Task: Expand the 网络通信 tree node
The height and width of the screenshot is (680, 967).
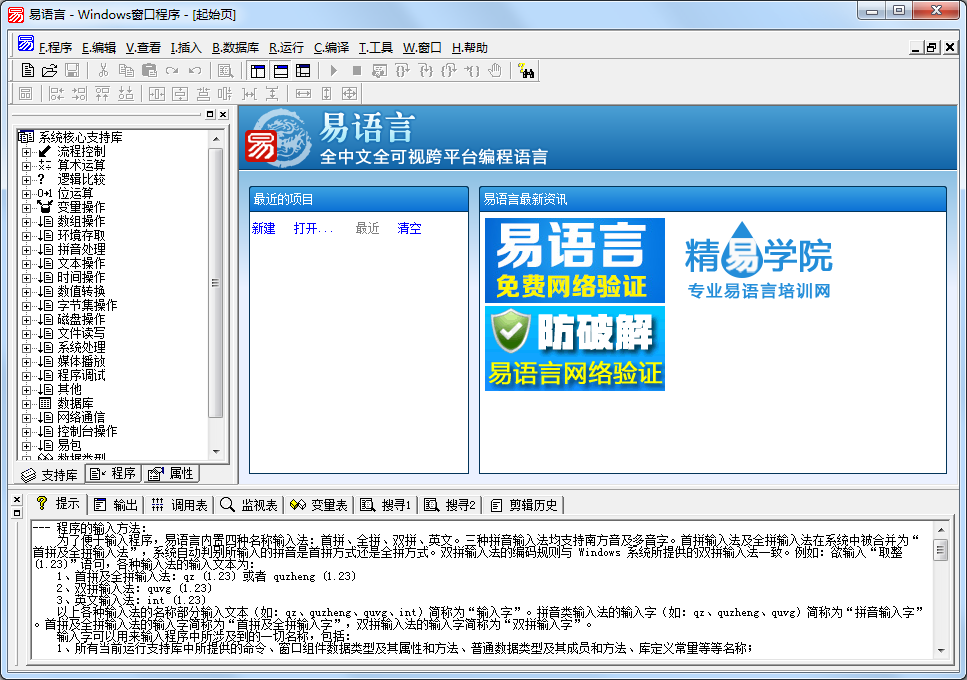Action: pyautogui.click(x=26, y=418)
